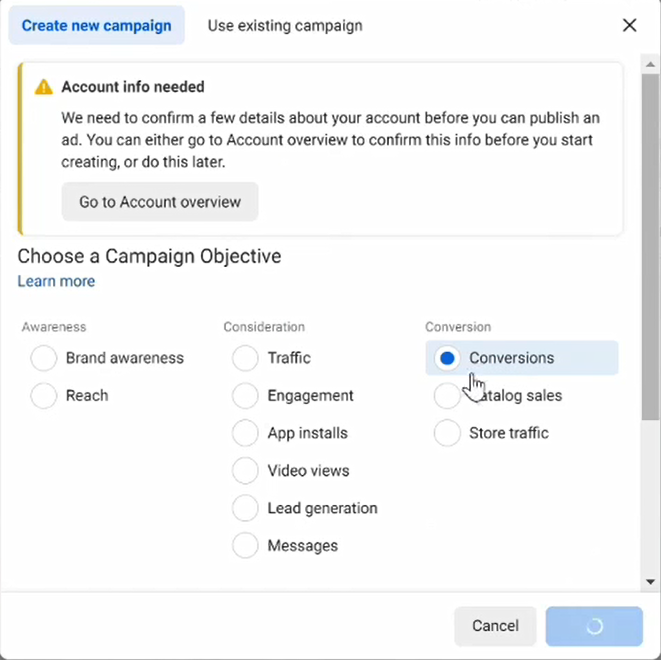Select the Reach radio button
661x660 pixels.
pos(43,395)
